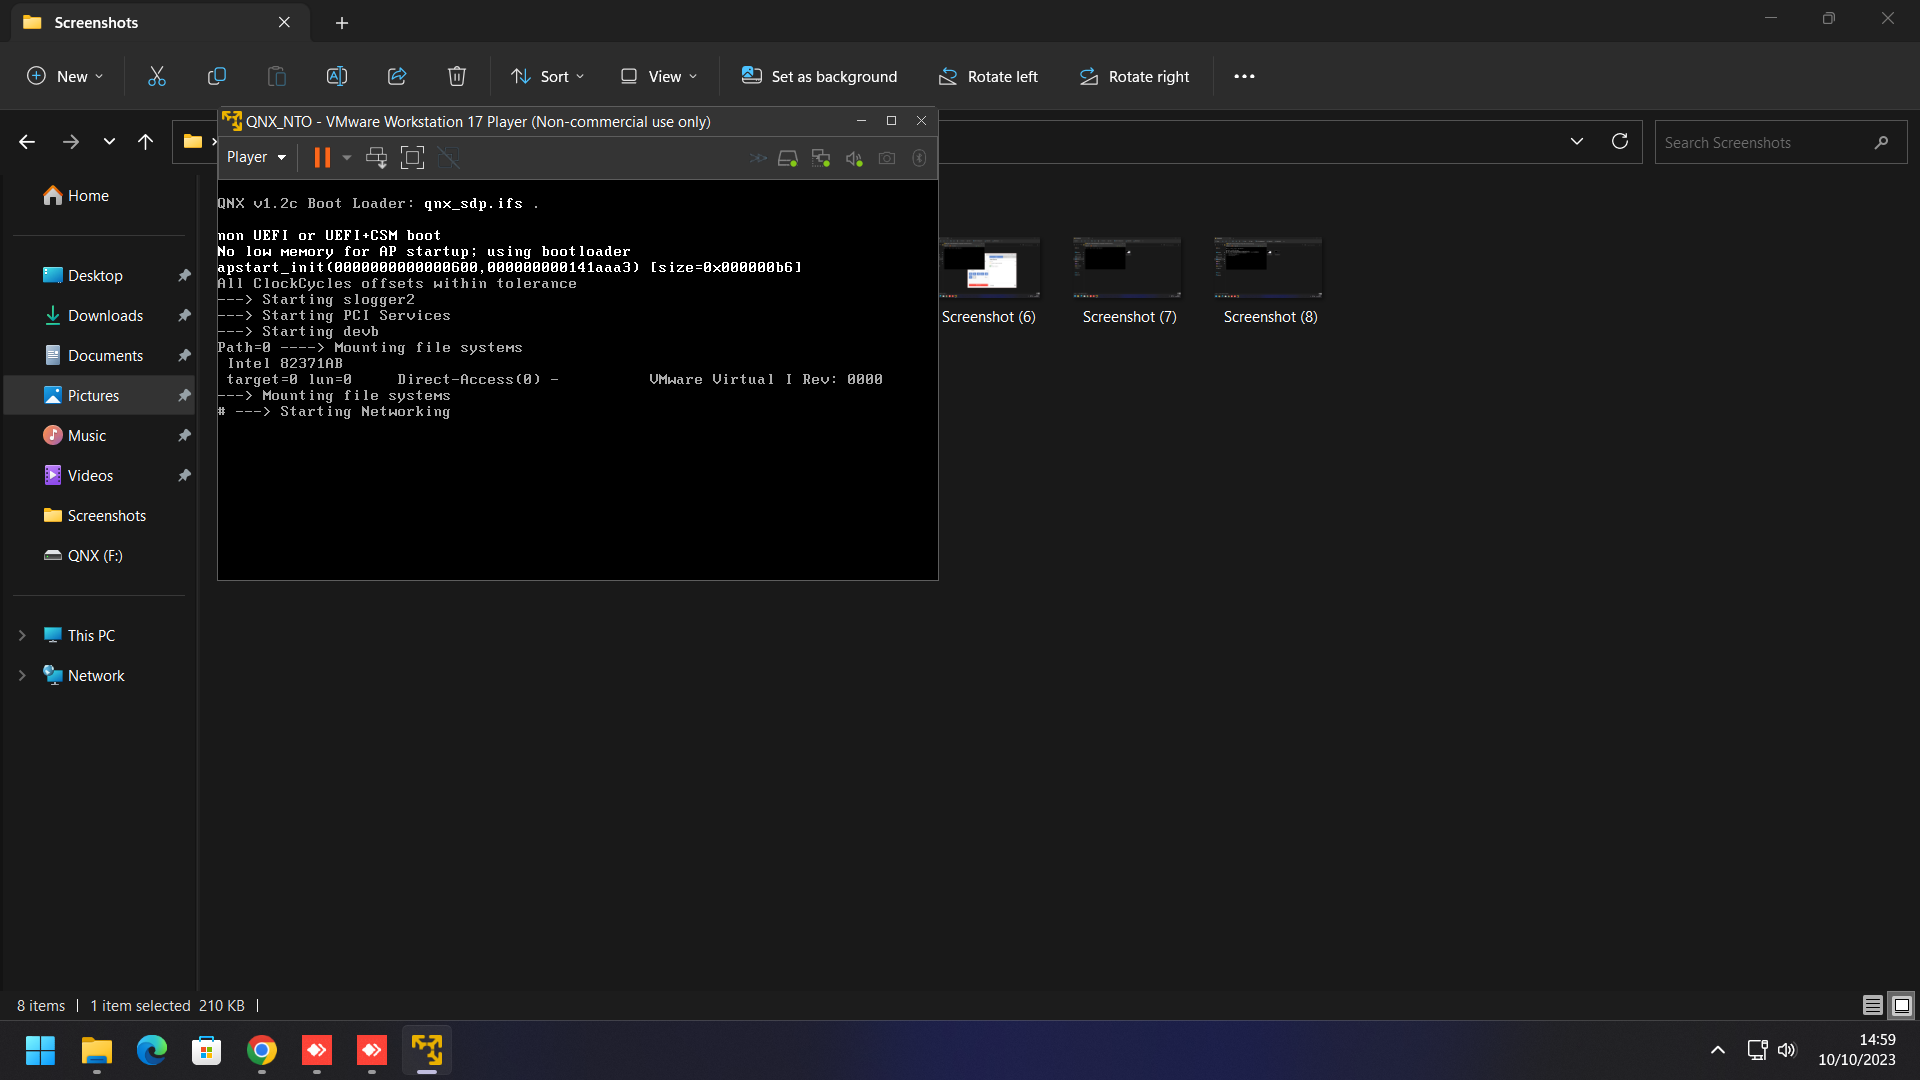1920x1080 pixels.
Task: Click the Share icon in Explorer toolbar
Action: [x=397, y=76]
